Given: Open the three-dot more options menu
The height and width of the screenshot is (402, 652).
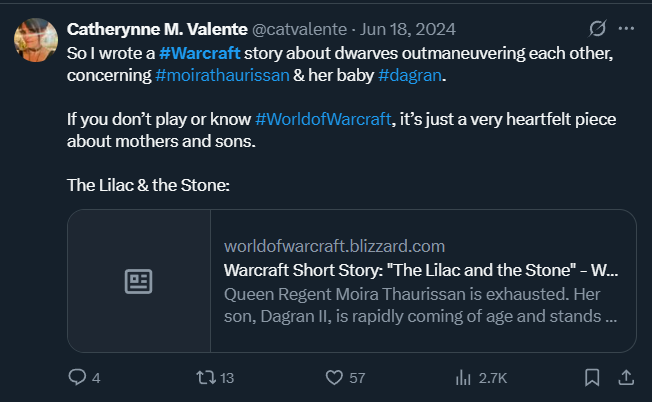Looking at the screenshot, I should [x=627, y=28].
